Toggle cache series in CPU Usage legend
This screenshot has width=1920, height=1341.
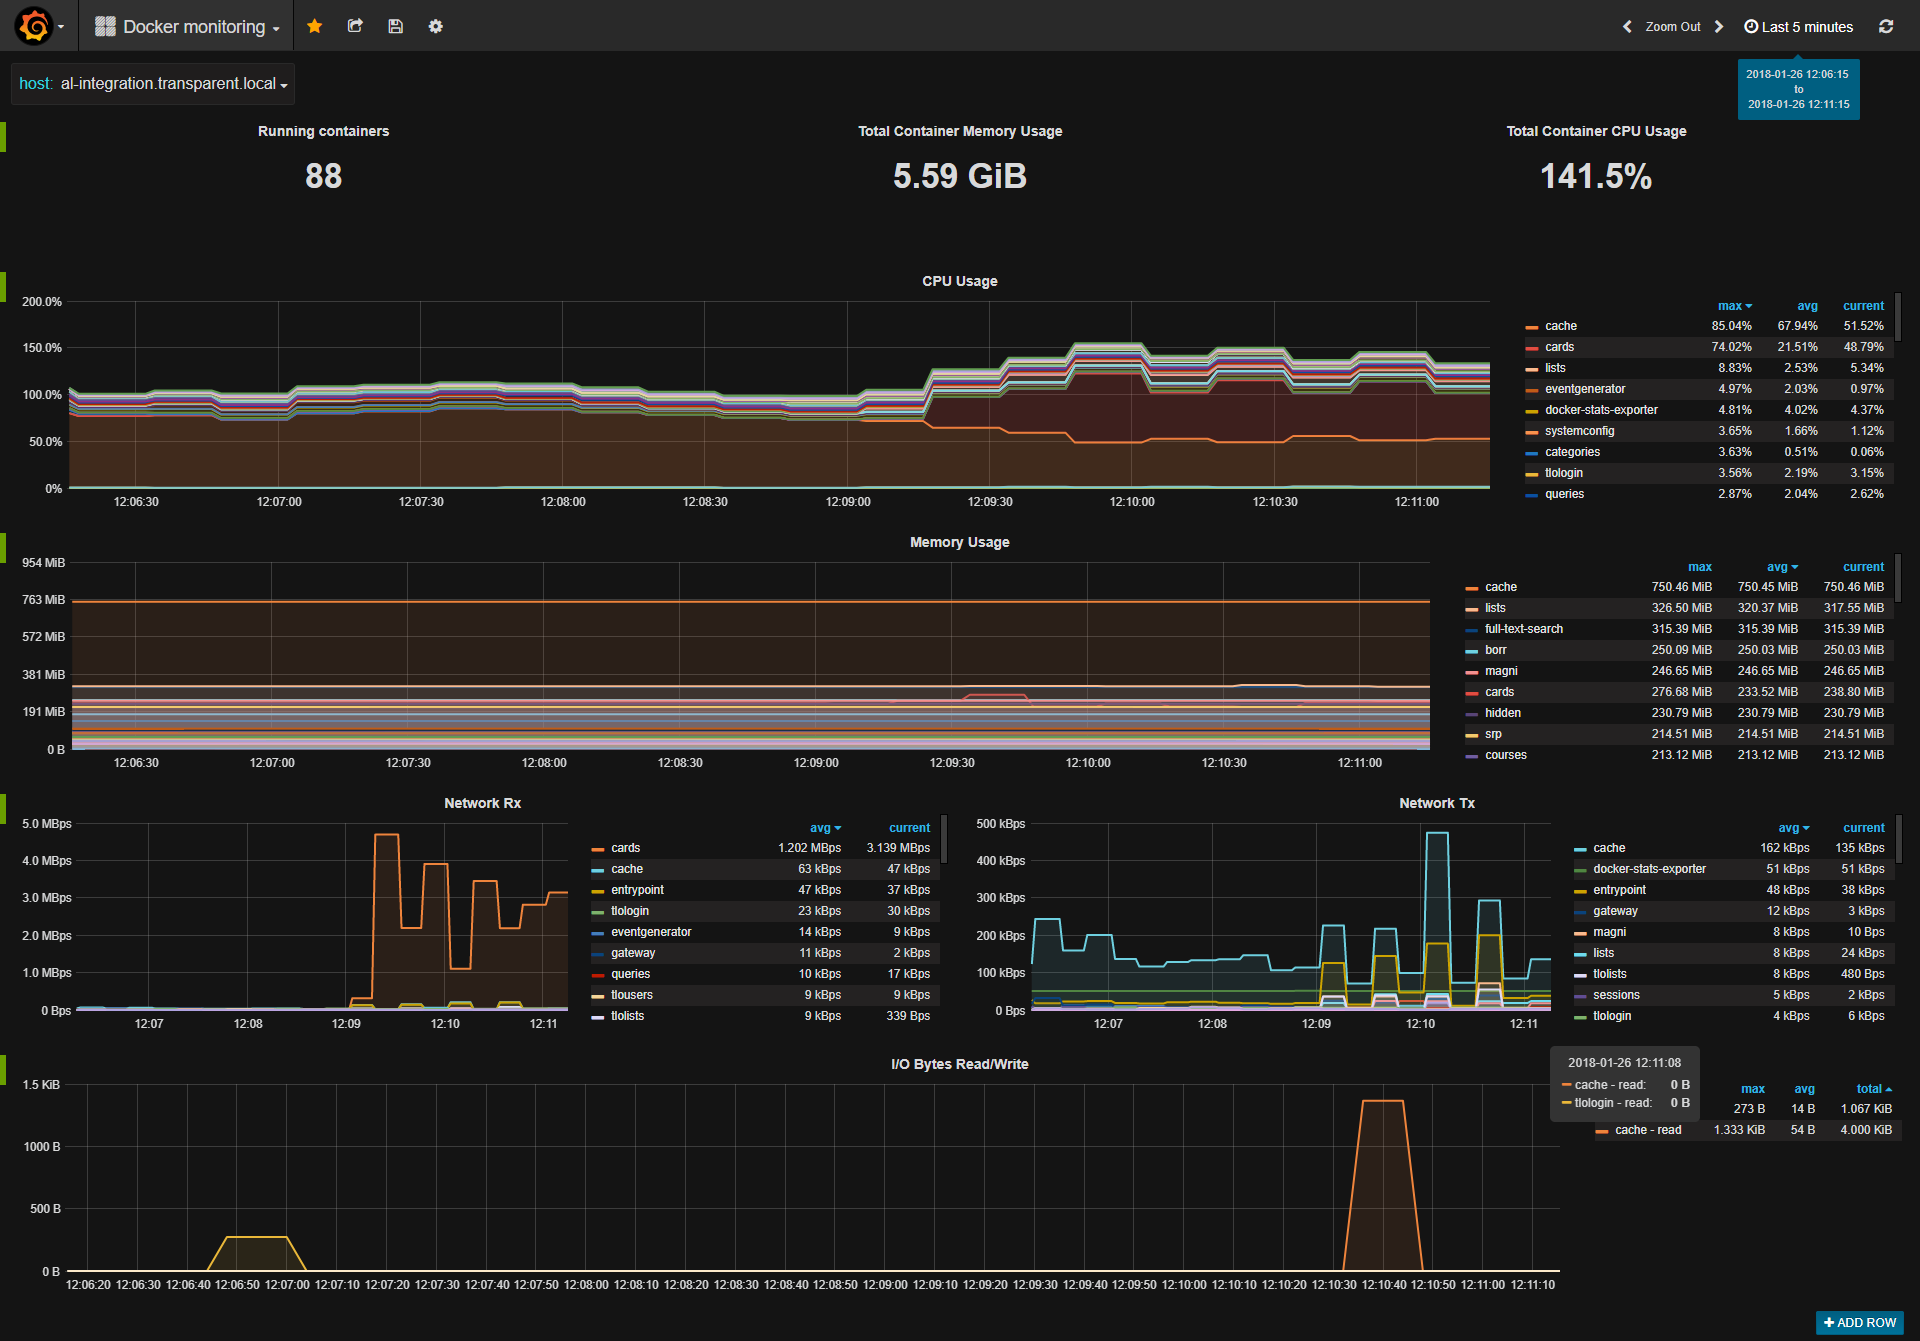[1560, 326]
